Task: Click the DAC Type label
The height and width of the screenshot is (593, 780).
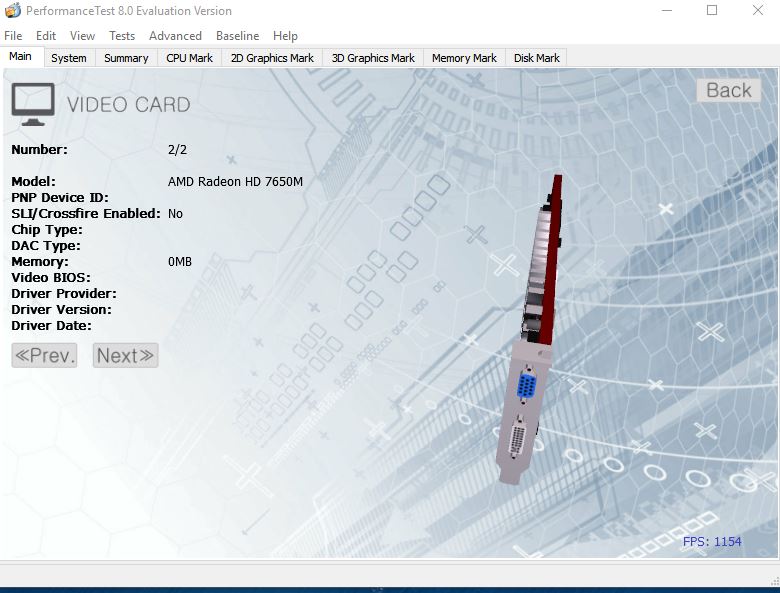Action: point(46,246)
